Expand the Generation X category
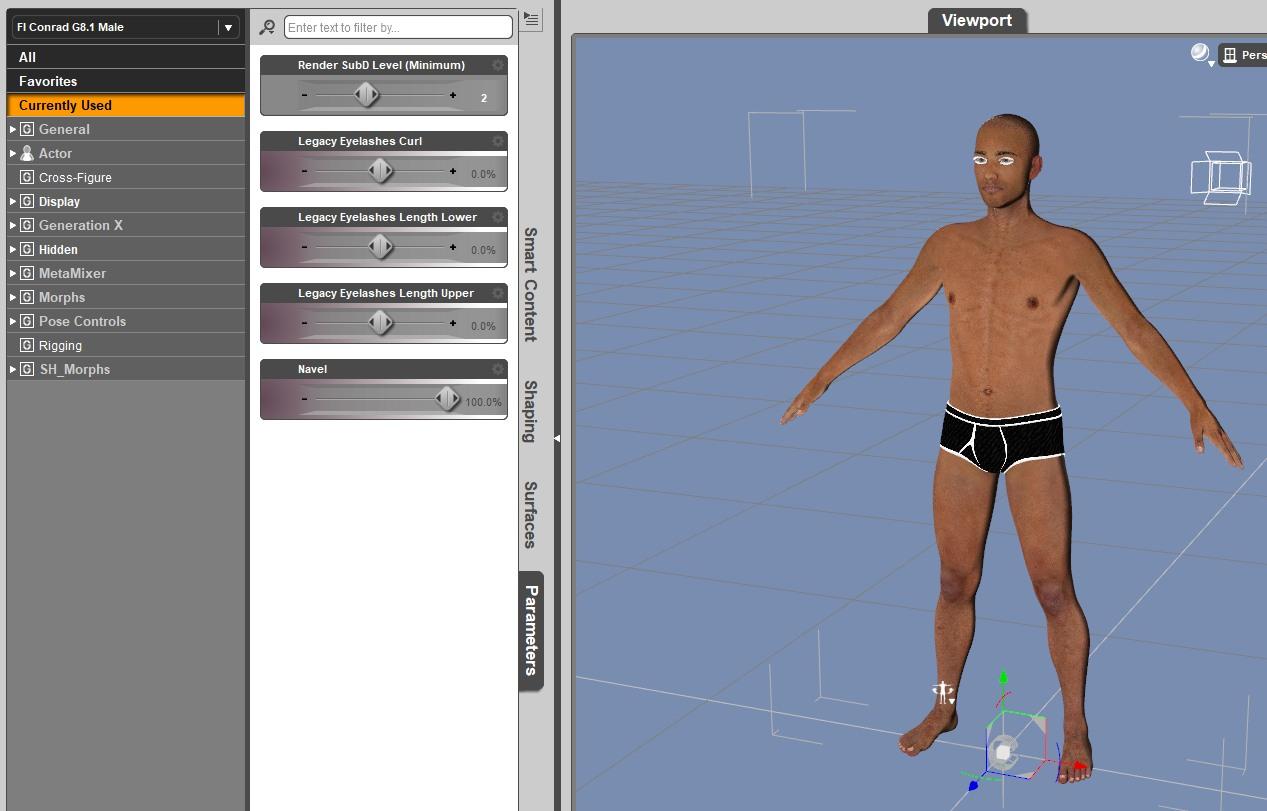This screenshot has width=1267, height=811. coord(13,225)
